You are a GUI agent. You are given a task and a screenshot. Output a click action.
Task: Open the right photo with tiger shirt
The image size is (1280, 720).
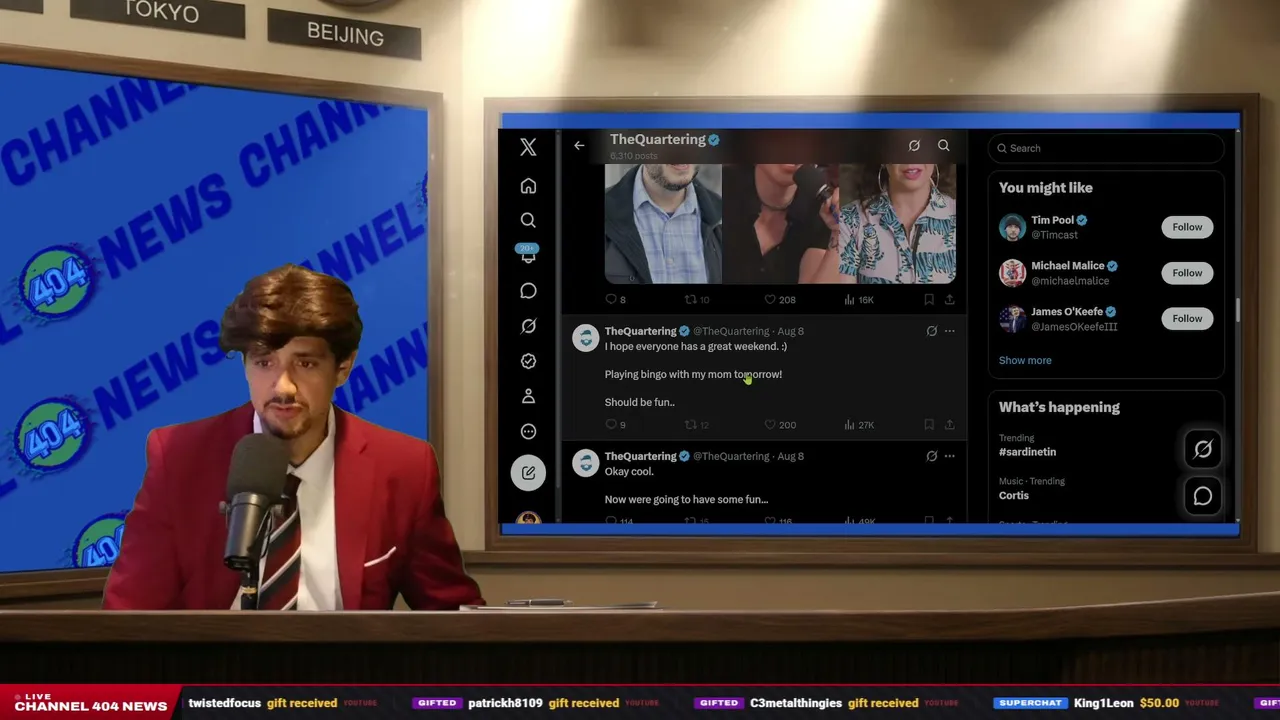(x=898, y=224)
